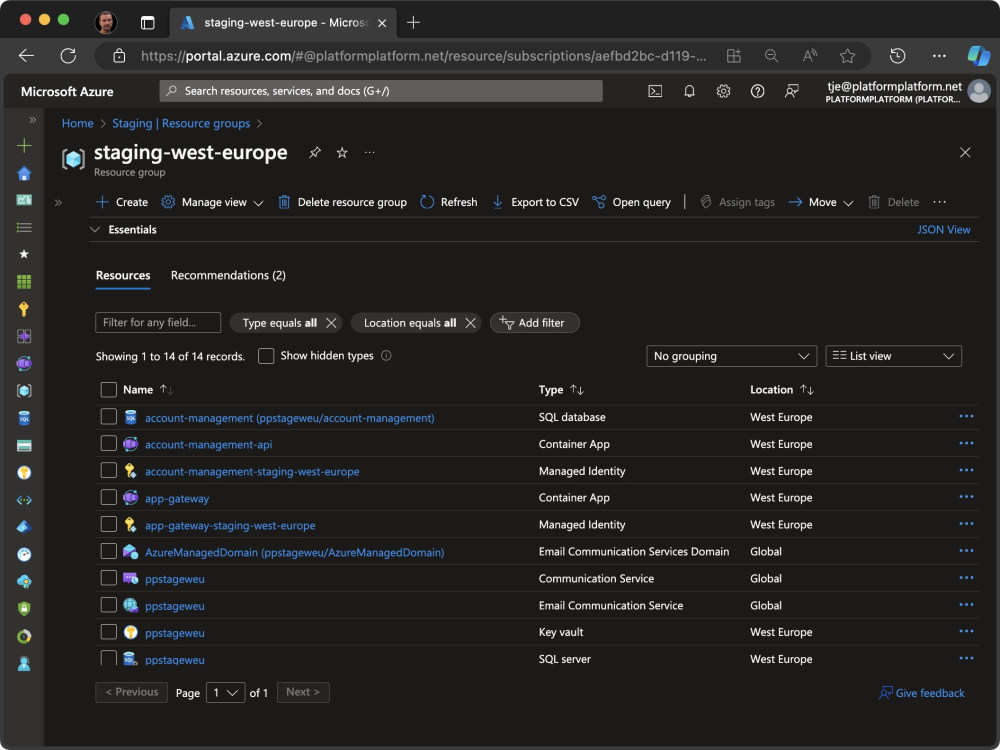Open the List view dropdown

point(893,356)
